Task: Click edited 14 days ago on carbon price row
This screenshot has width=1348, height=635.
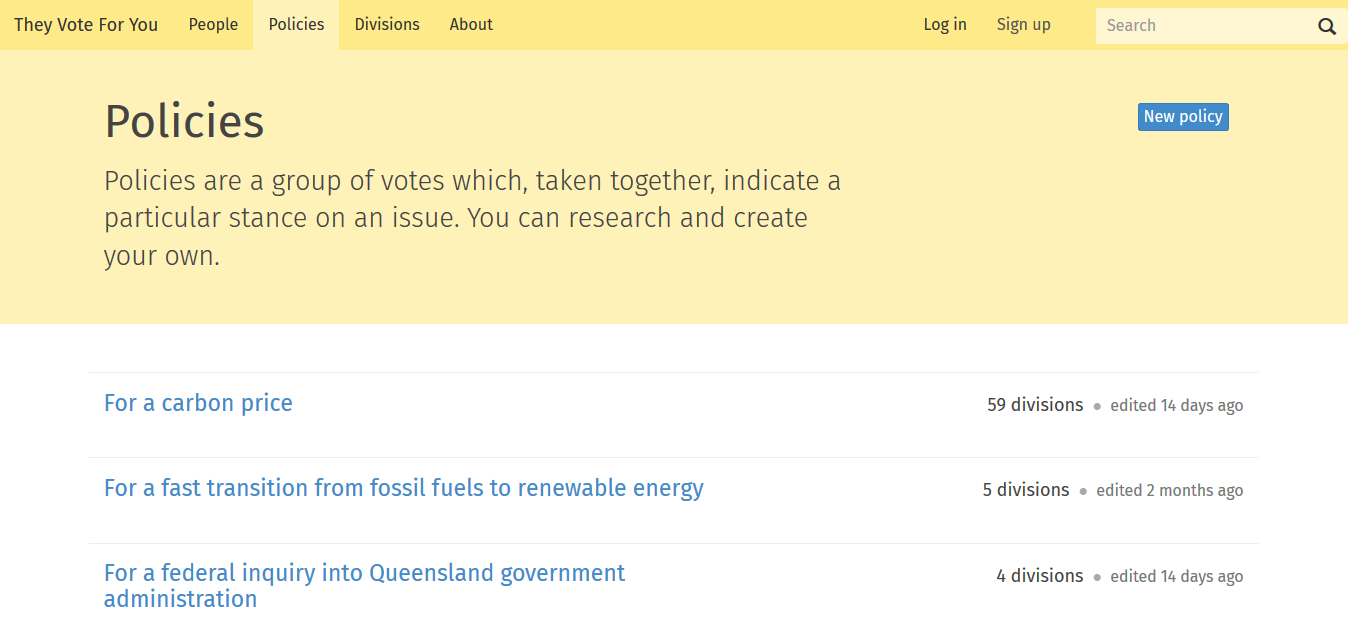Action: pyautogui.click(x=1177, y=405)
